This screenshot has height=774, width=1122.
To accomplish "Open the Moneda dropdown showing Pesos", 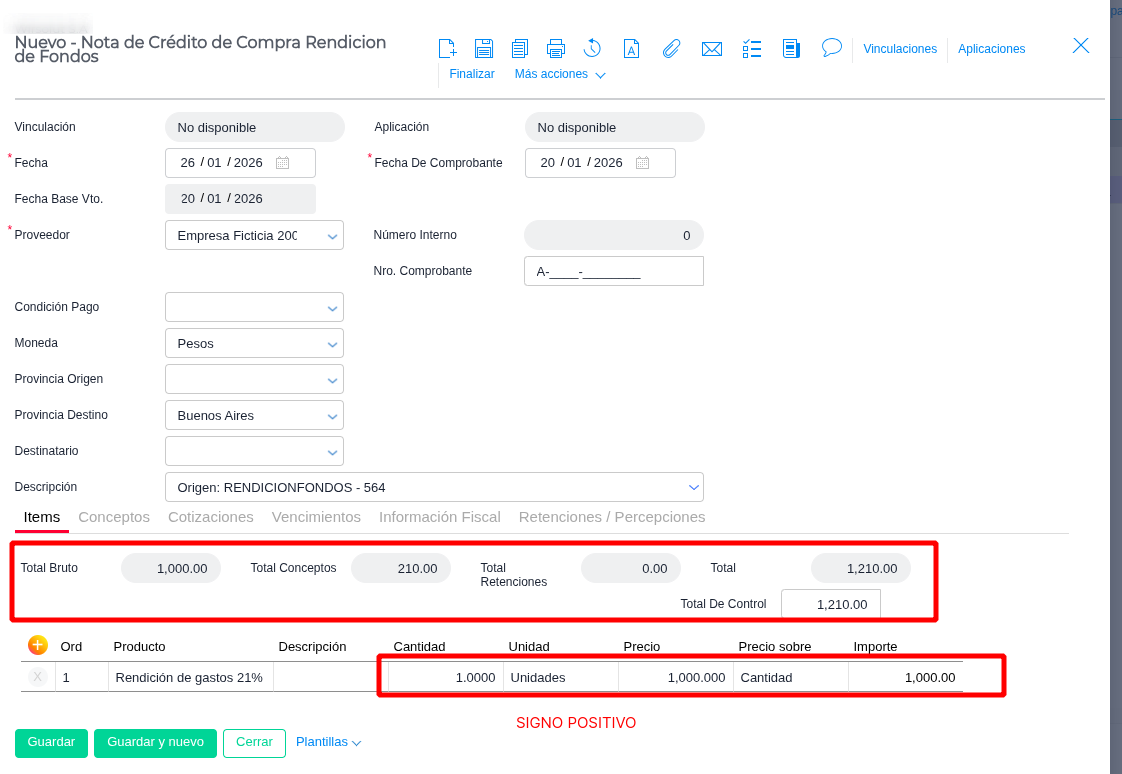I will click(x=333, y=344).
